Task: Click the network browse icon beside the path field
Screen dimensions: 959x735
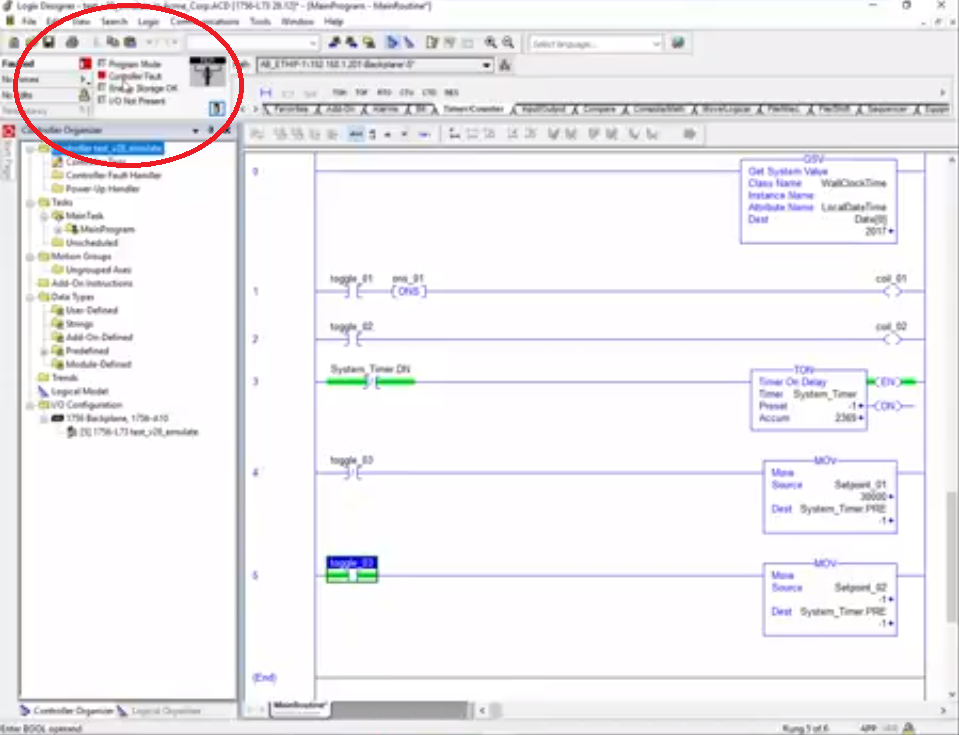Action: coord(505,65)
